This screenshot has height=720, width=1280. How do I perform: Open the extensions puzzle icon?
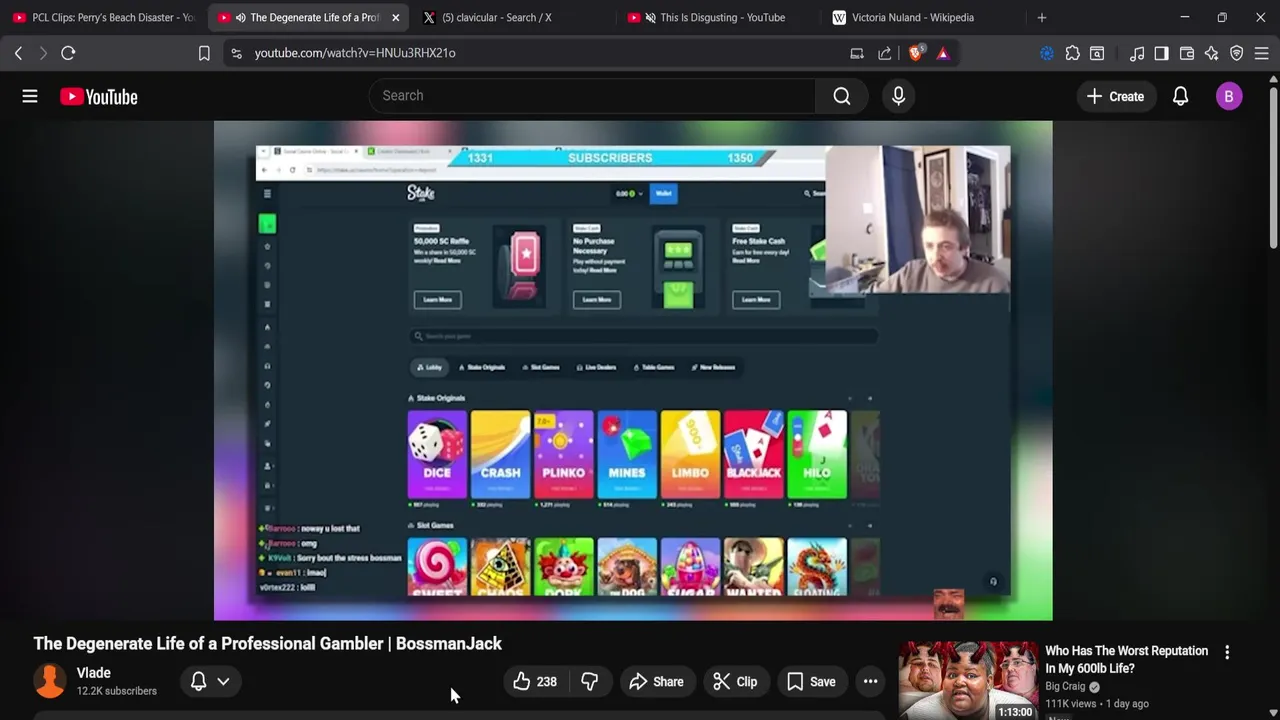[1072, 53]
